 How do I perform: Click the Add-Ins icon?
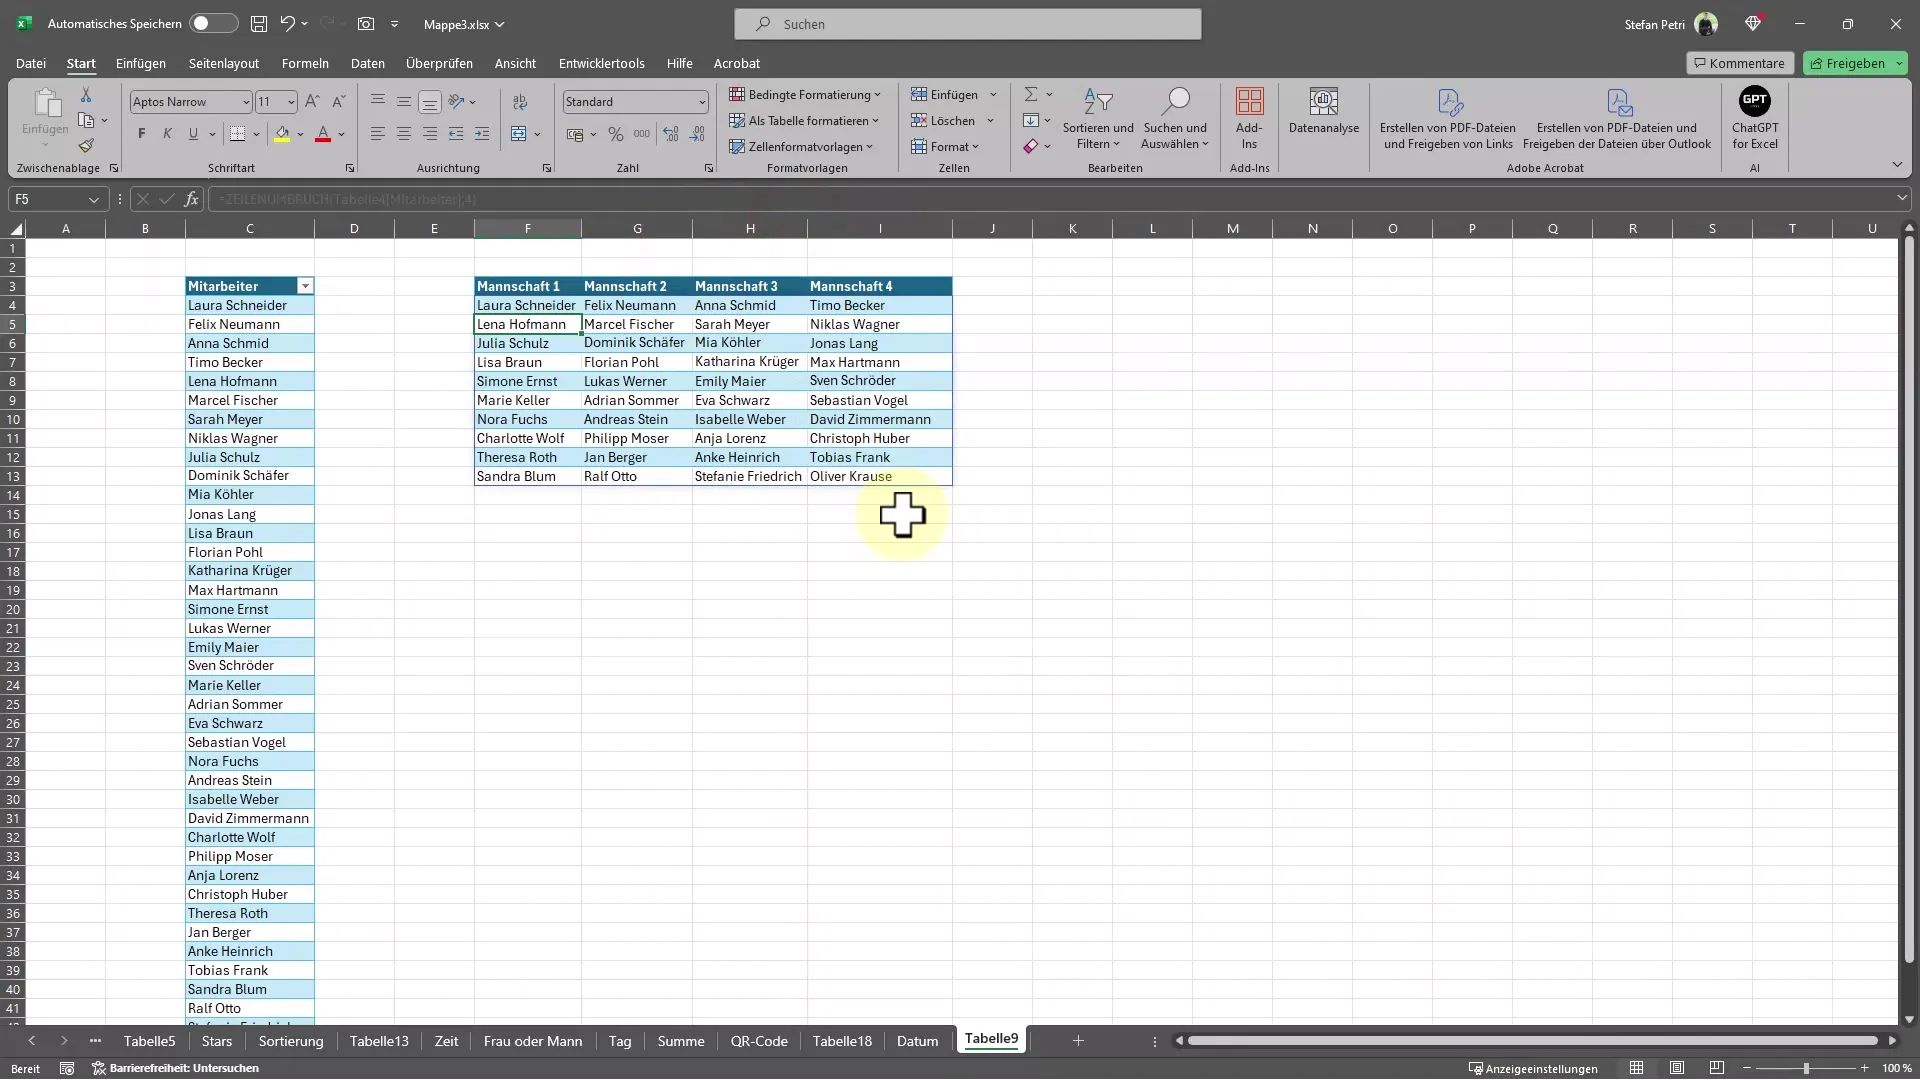click(x=1249, y=101)
